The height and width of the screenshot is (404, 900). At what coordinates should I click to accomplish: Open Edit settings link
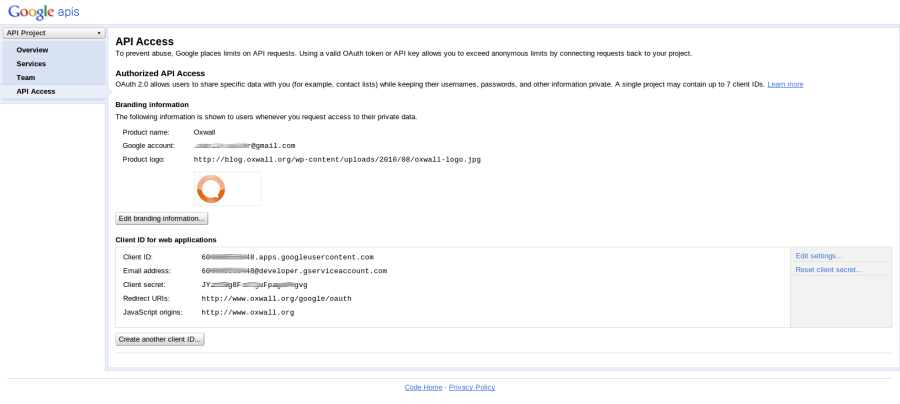[818, 256]
